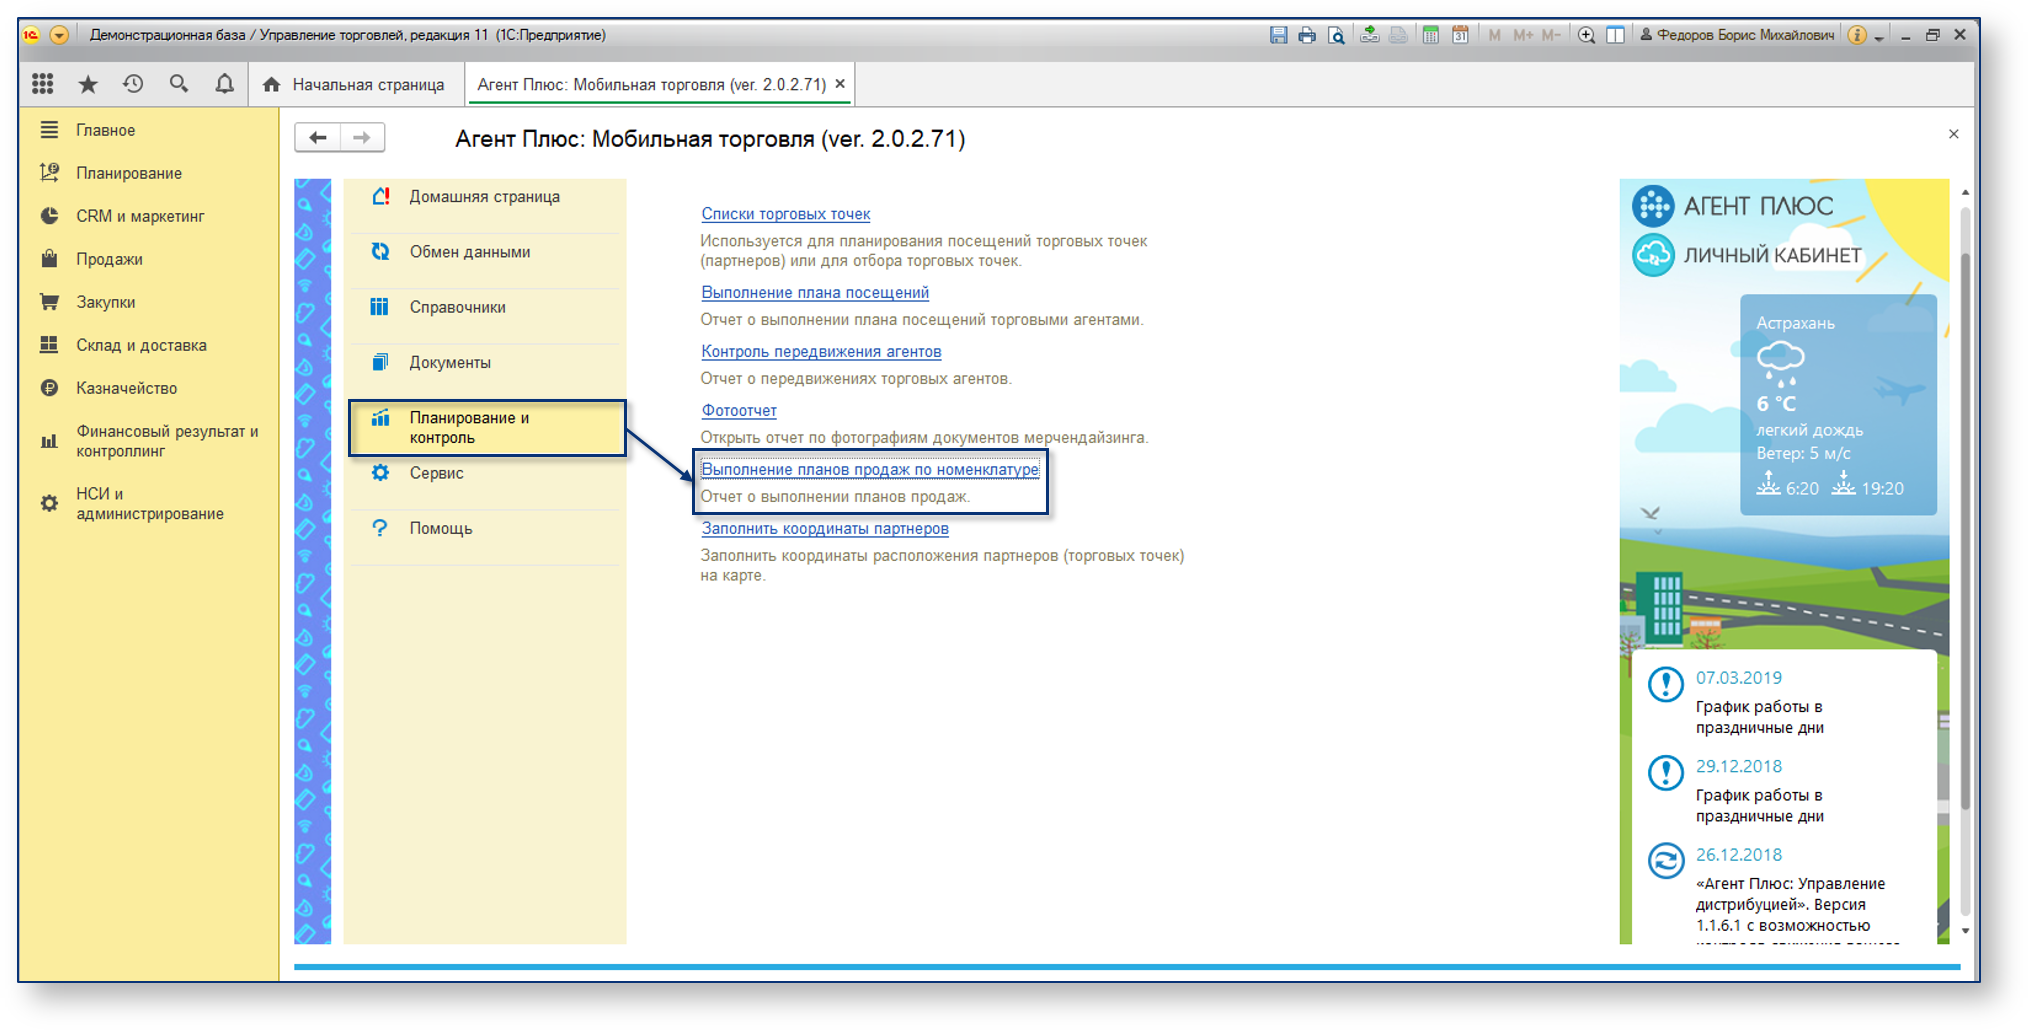
Task: Expand the dropdown arrow beside info icon
Action: coord(1879,37)
